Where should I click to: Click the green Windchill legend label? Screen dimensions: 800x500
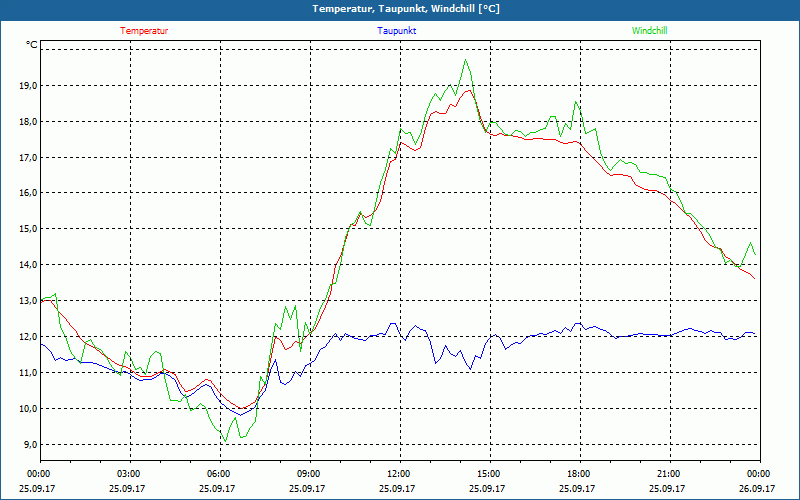point(649,31)
